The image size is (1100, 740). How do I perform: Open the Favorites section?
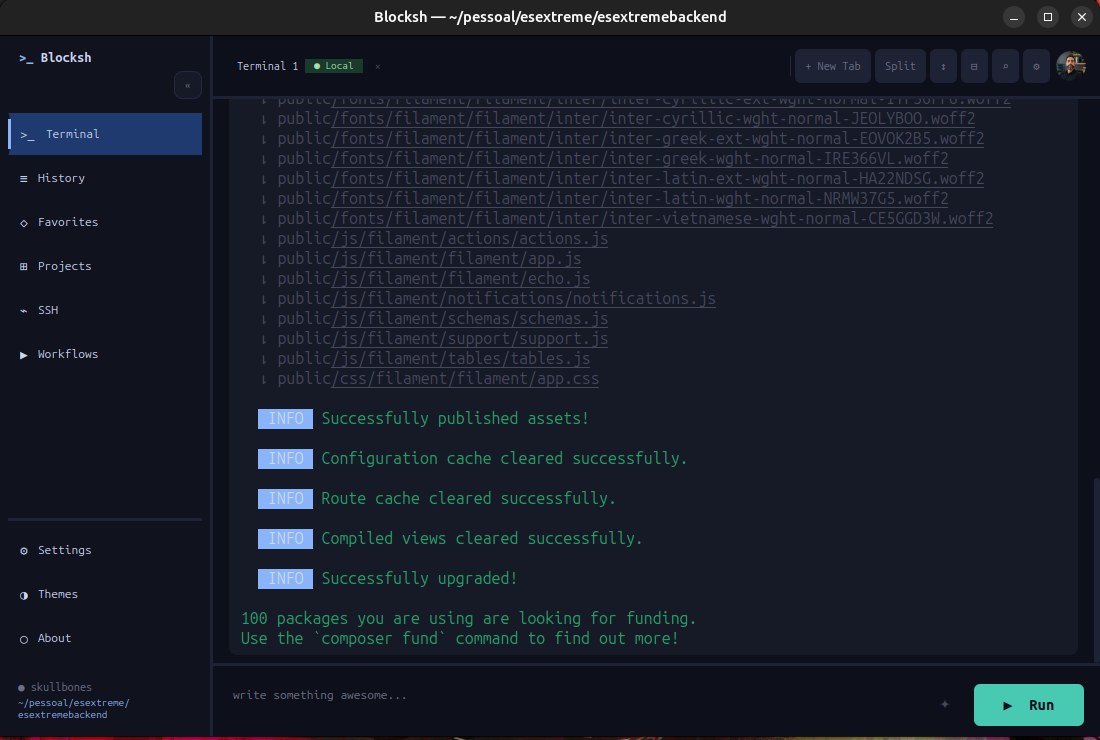click(105, 222)
